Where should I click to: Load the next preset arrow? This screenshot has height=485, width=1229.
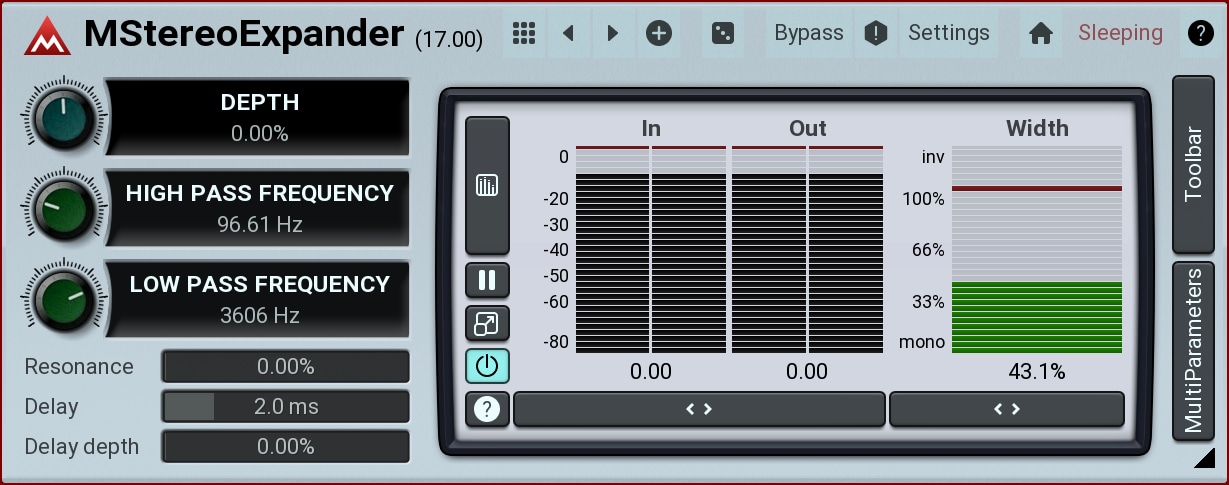pyautogui.click(x=612, y=33)
